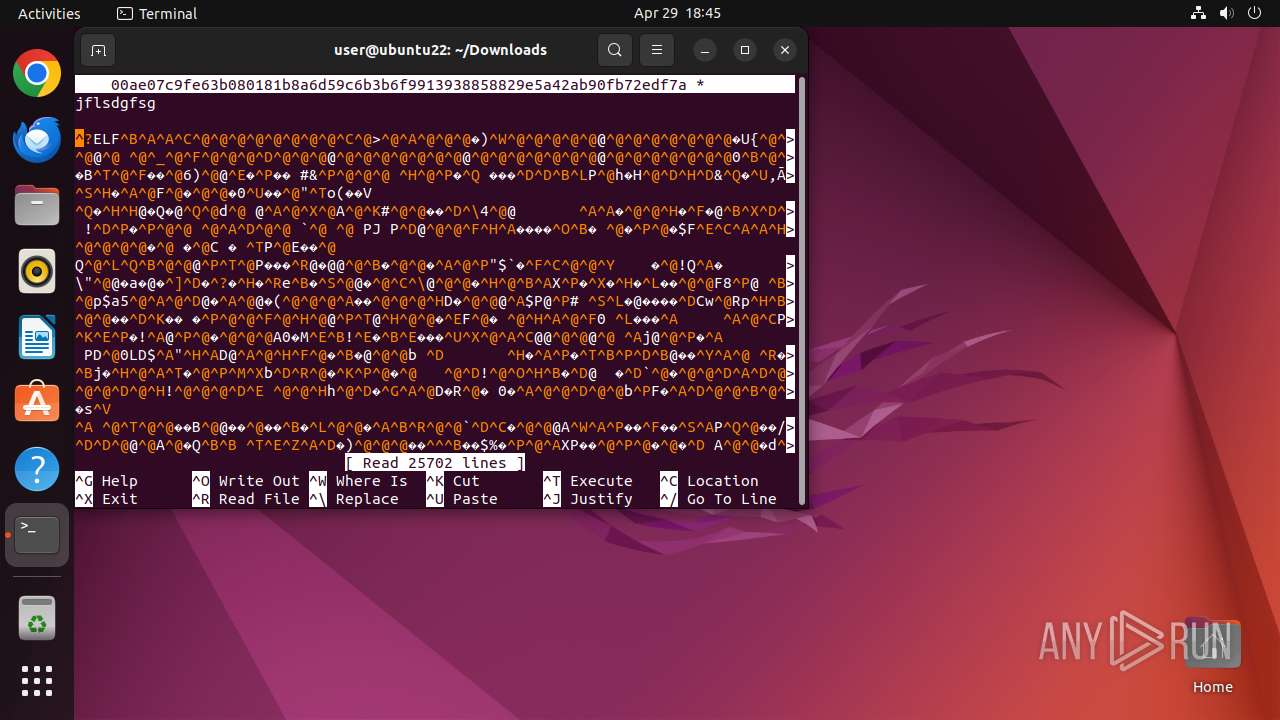
Task: Search in the terminal window
Action: pyautogui.click(x=615, y=50)
